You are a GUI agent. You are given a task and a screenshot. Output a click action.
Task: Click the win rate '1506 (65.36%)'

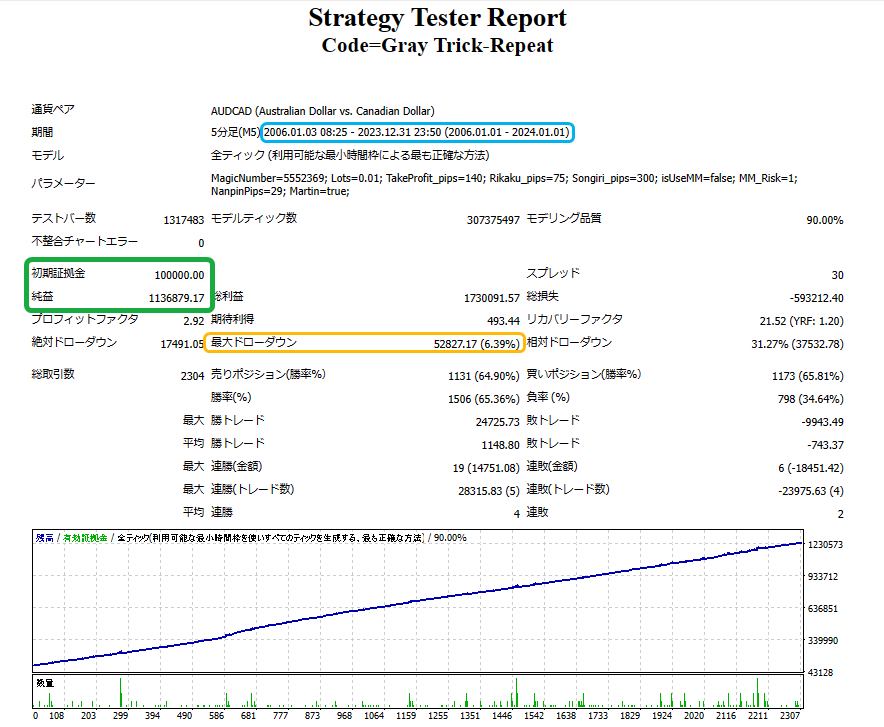[x=484, y=399]
